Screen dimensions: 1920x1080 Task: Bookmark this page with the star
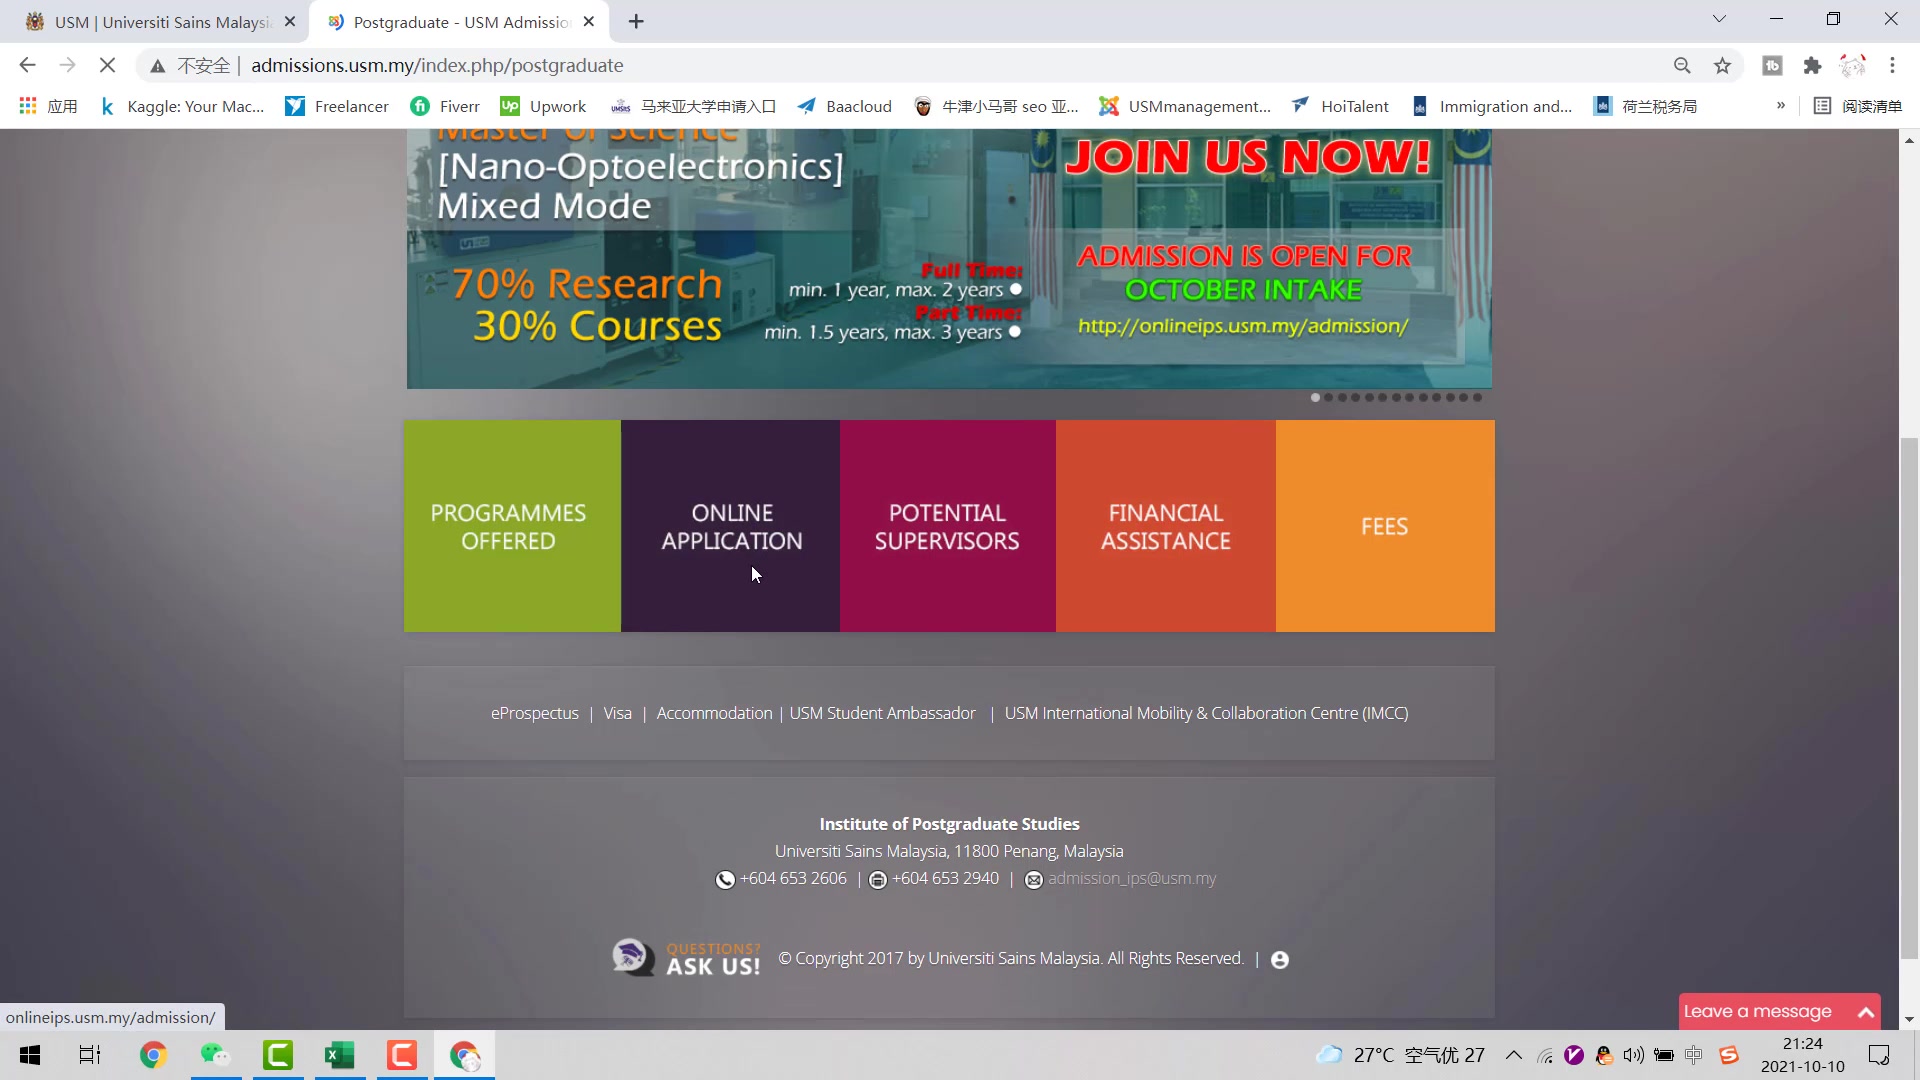1722,66
